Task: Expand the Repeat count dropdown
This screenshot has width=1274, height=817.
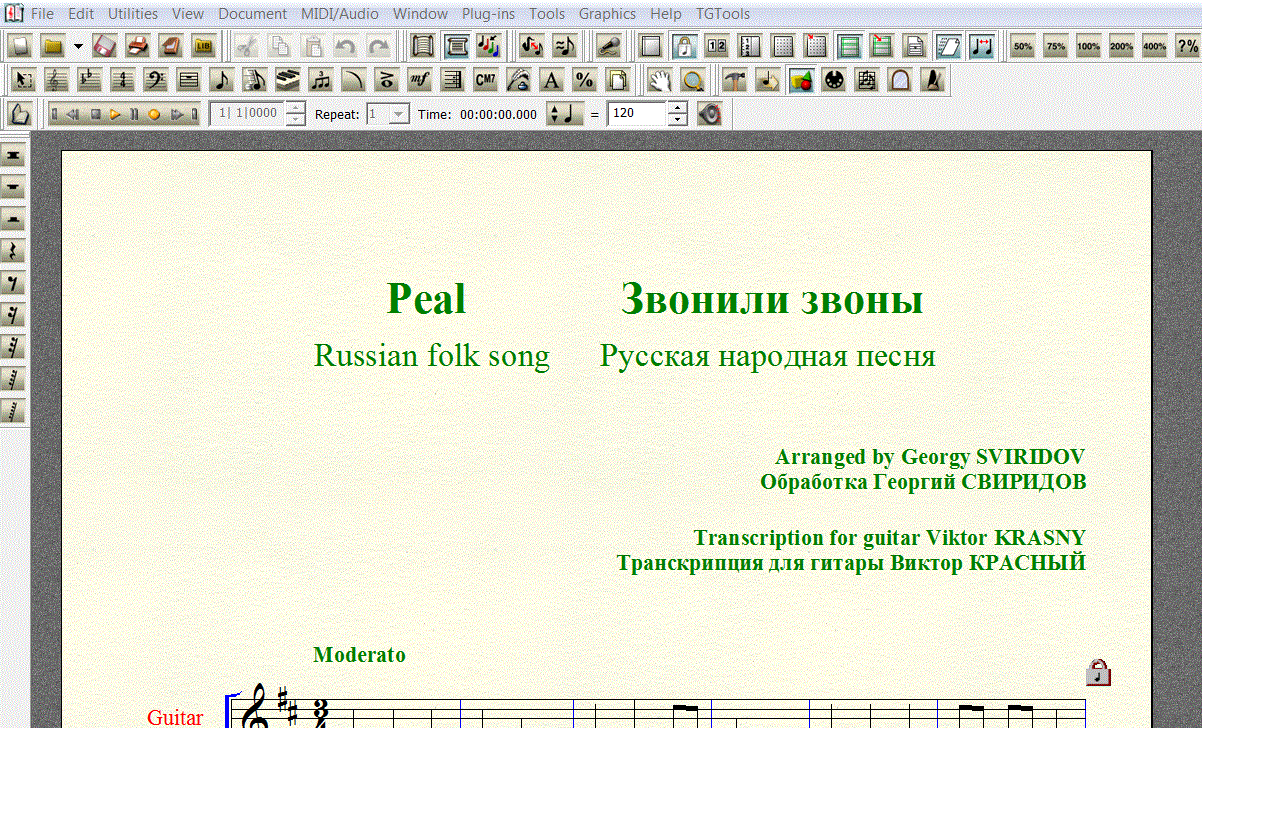Action: (x=399, y=114)
